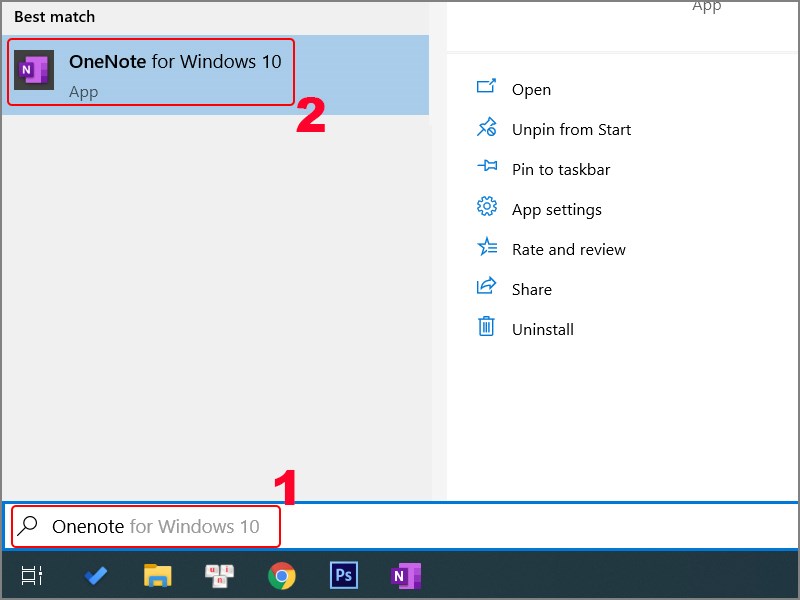800x600 pixels.
Task: Click the Best match heading
Action: point(55,17)
